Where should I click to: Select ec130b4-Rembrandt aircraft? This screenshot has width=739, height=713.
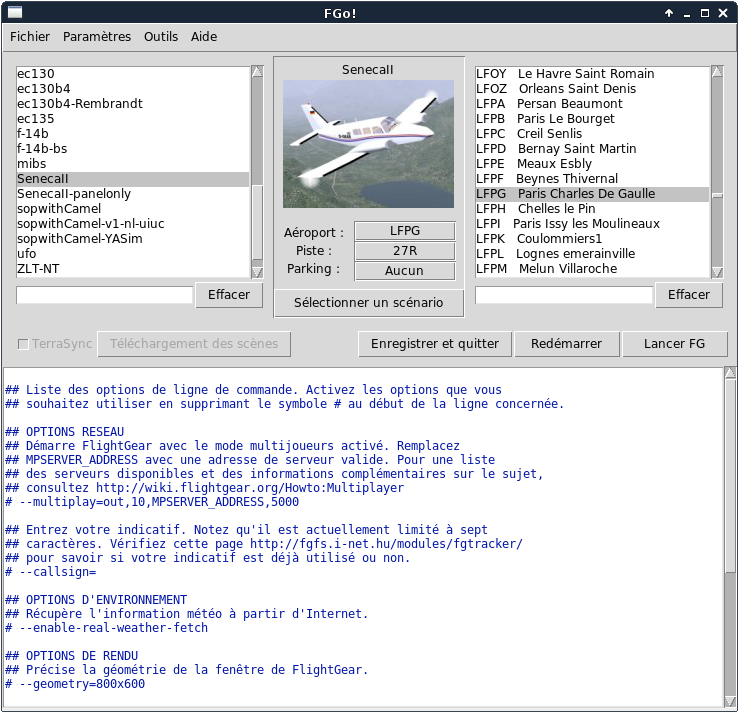tap(133, 104)
